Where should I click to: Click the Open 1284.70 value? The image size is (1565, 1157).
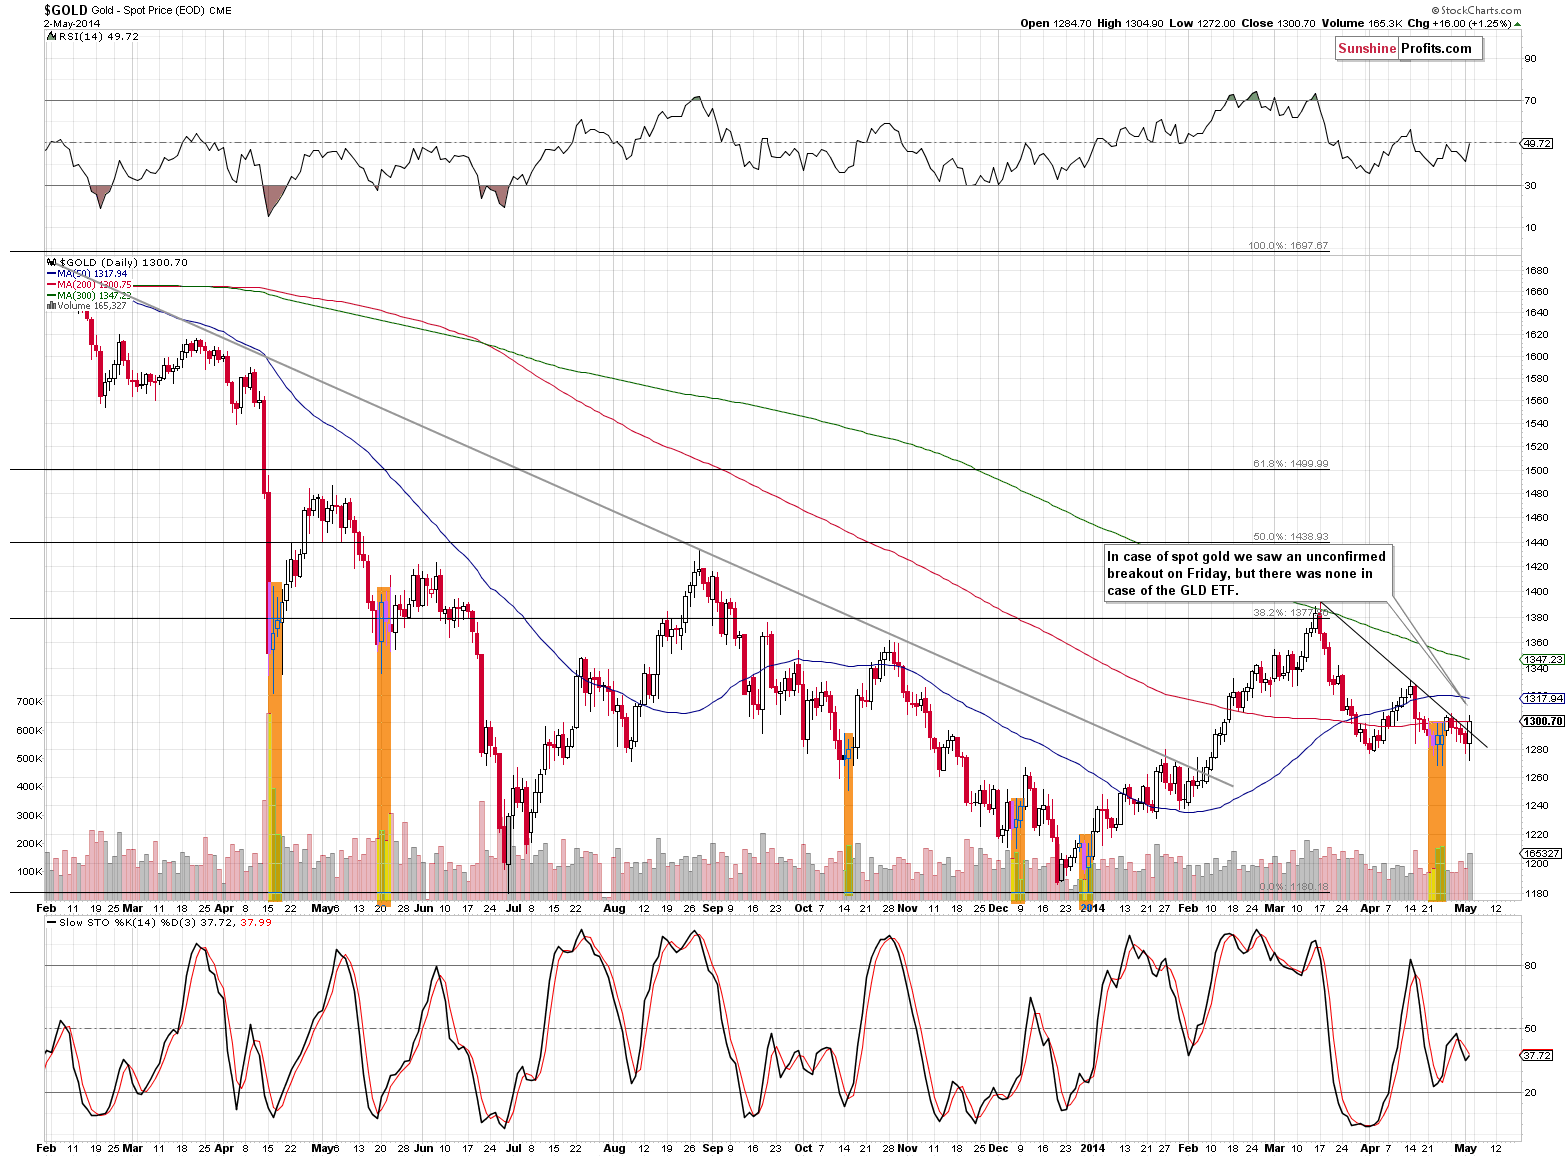[1056, 23]
